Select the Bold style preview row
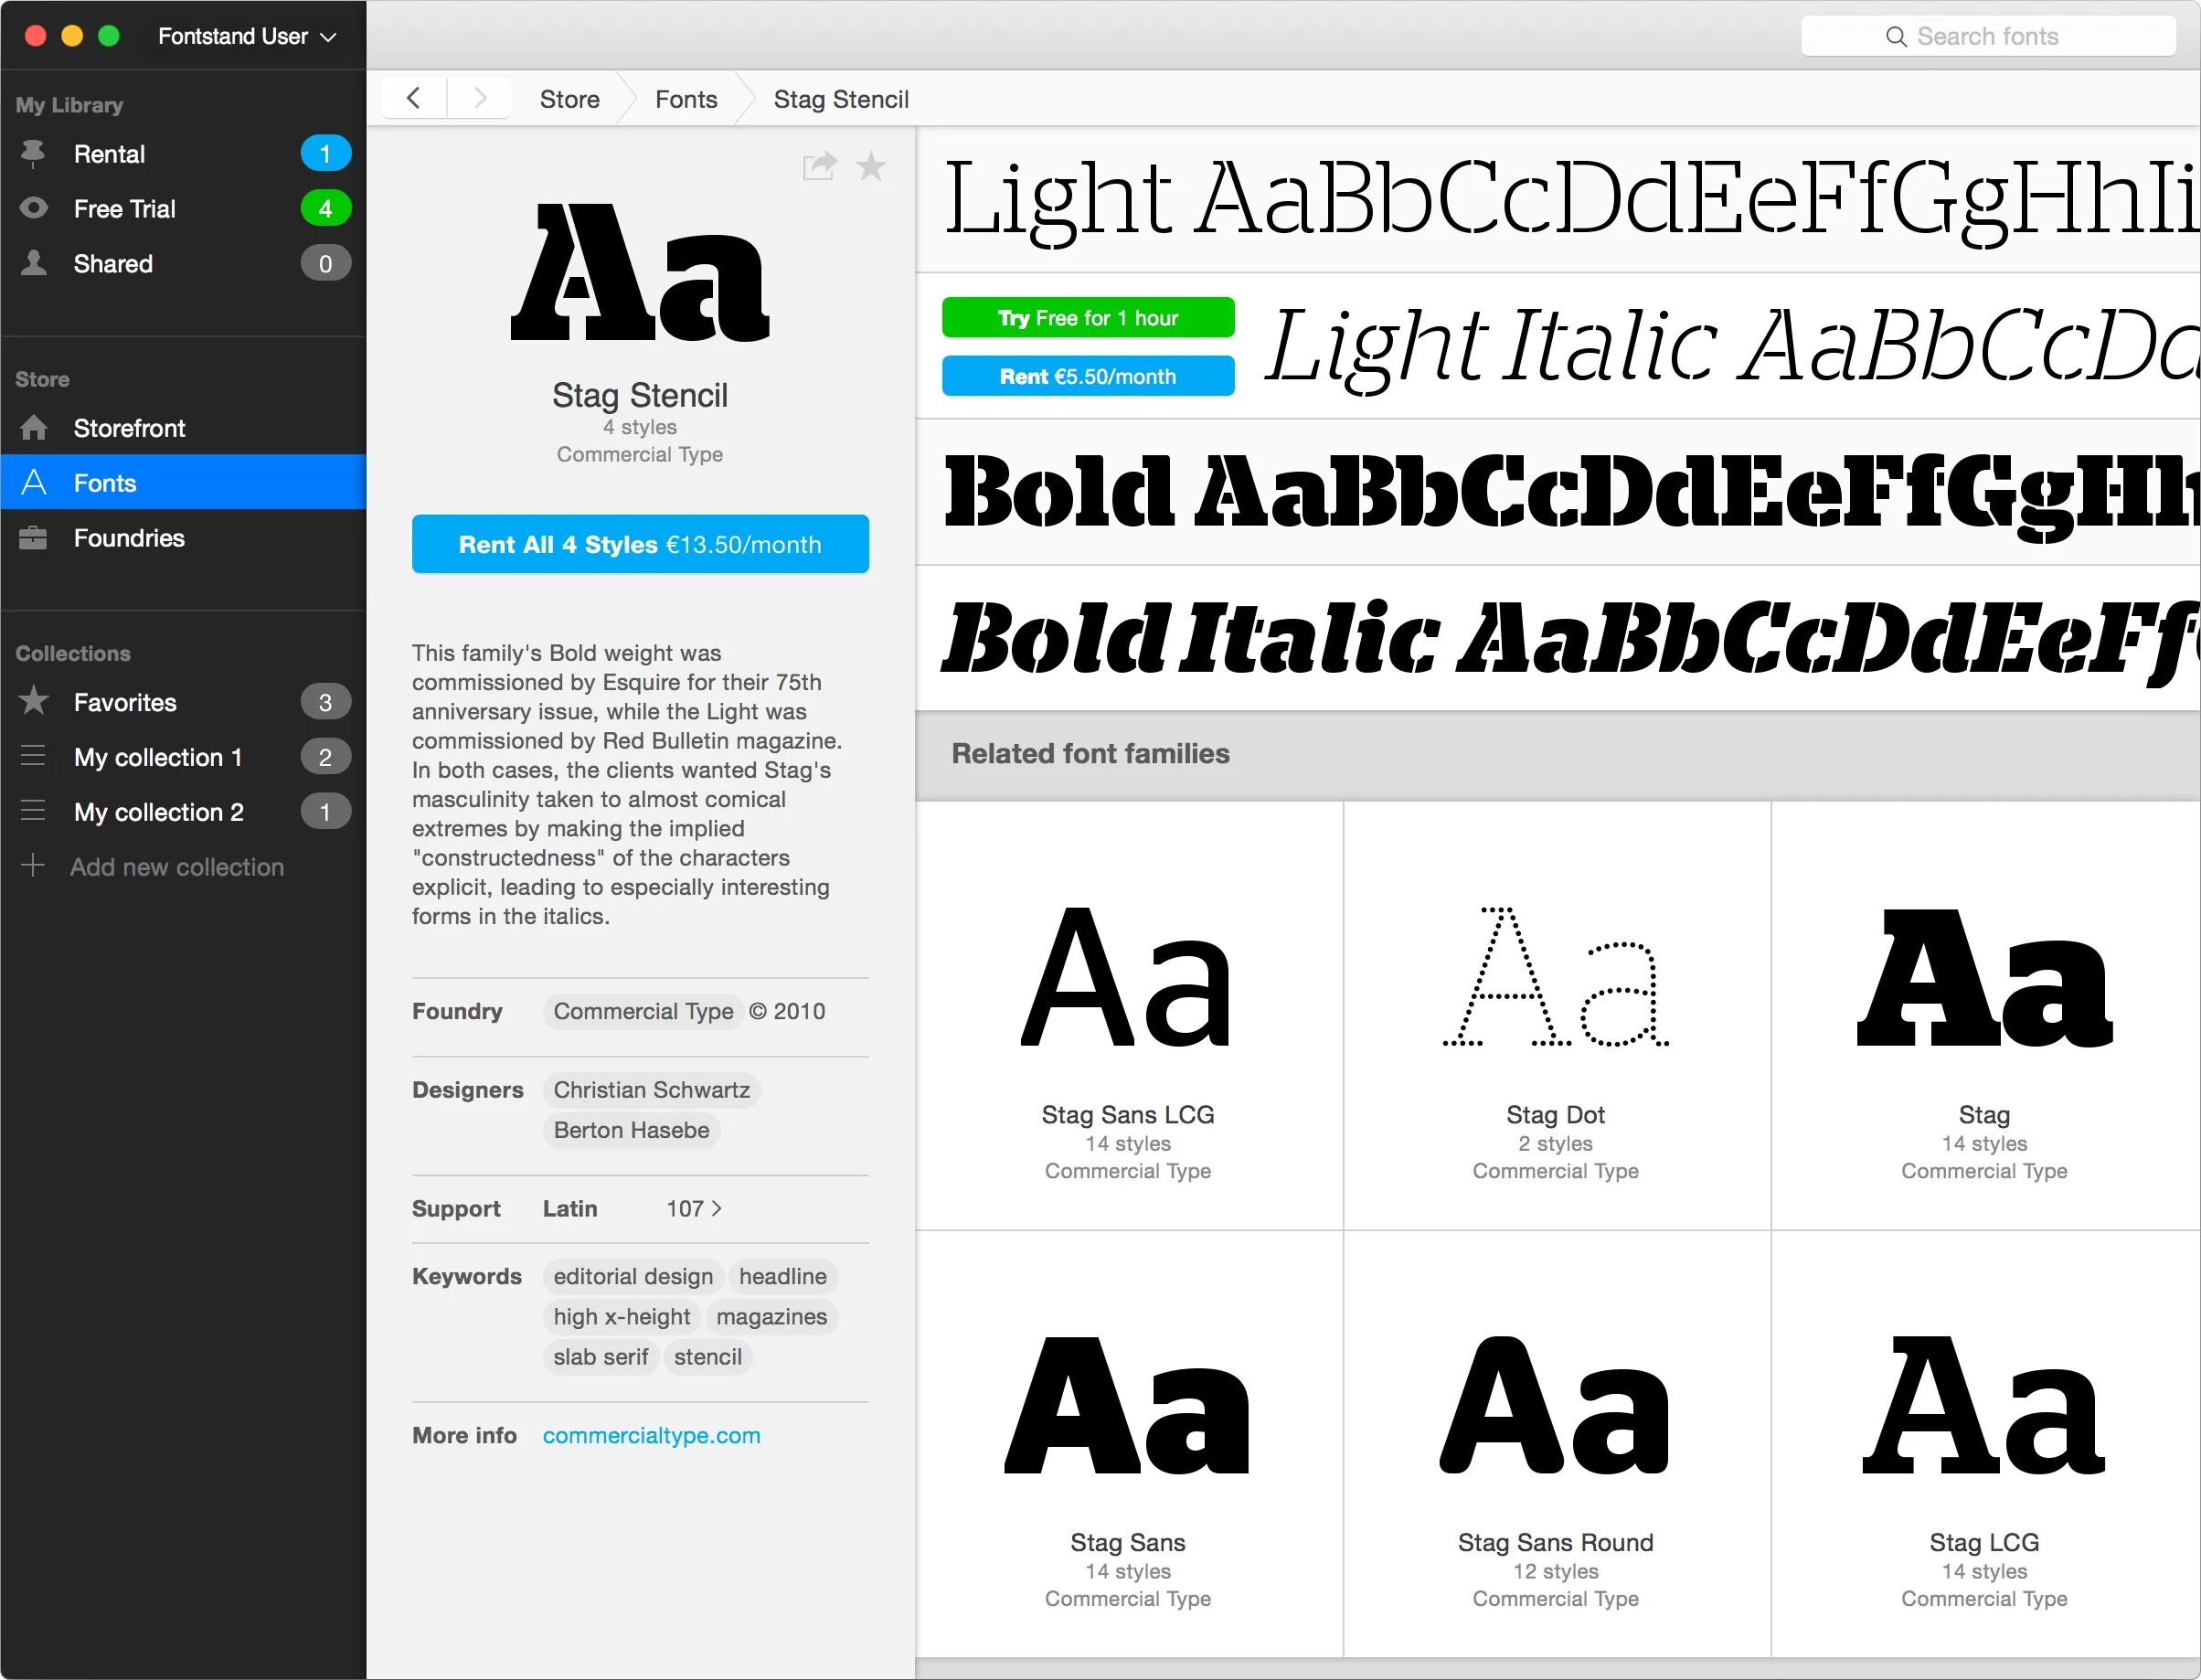The image size is (2201, 1680). tap(1558, 492)
